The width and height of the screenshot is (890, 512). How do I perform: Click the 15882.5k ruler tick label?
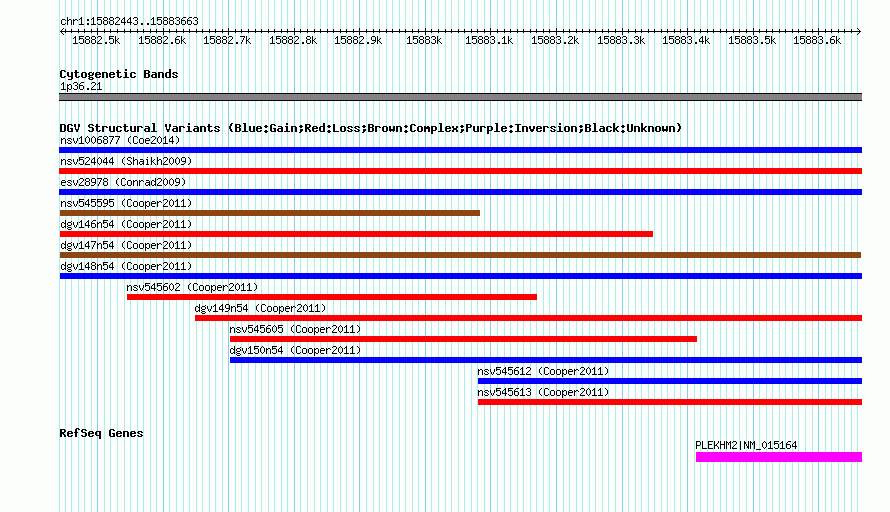coord(96,40)
